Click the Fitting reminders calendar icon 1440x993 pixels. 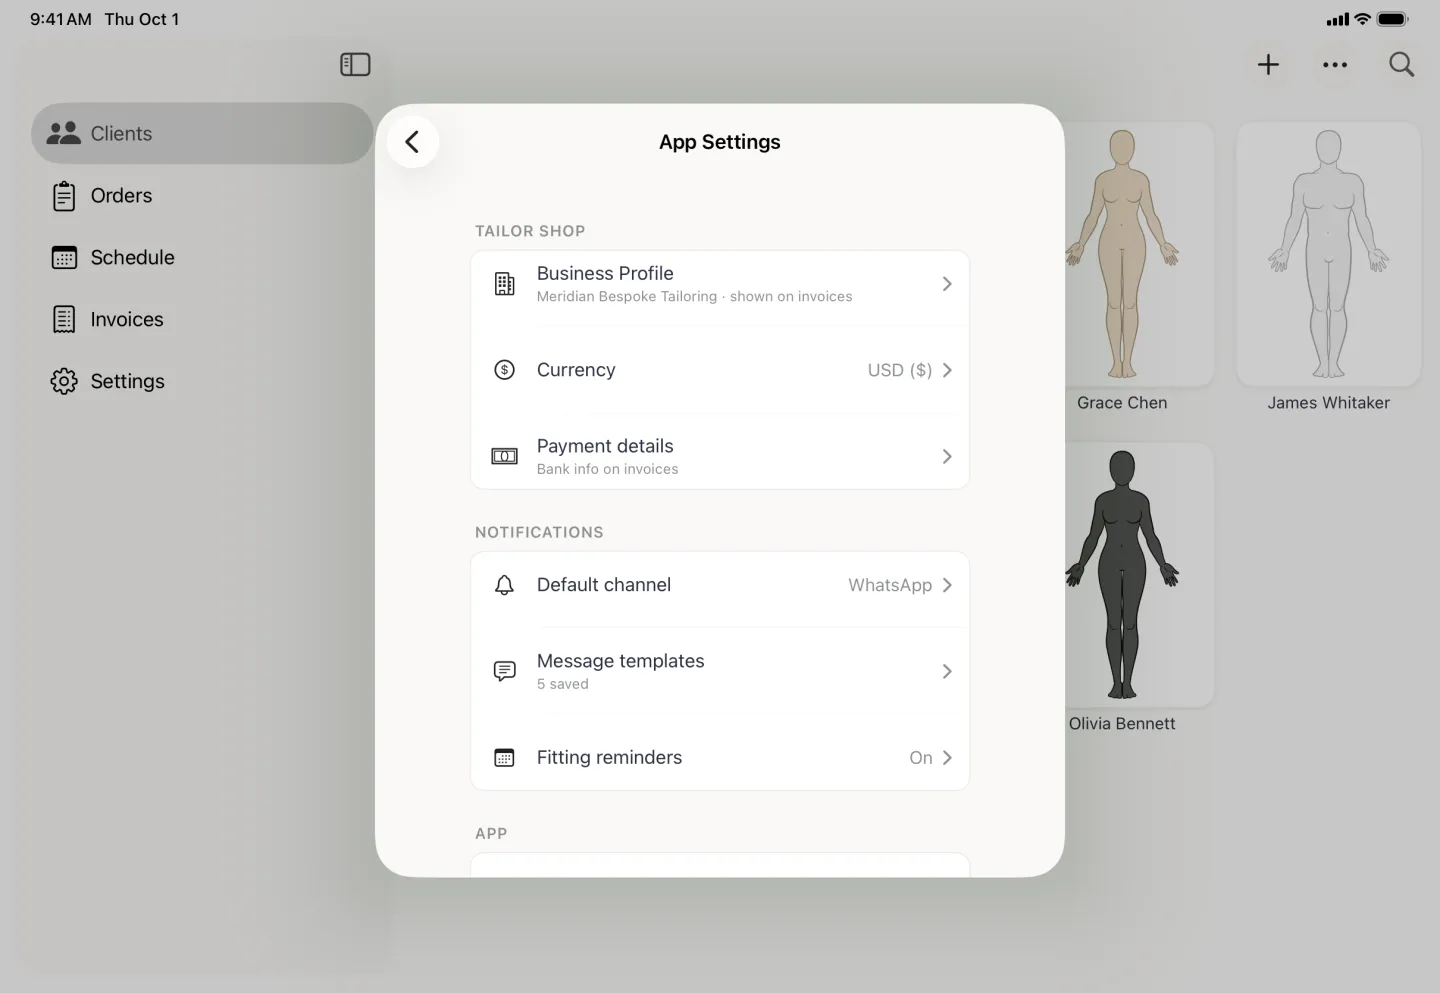pyautogui.click(x=505, y=758)
